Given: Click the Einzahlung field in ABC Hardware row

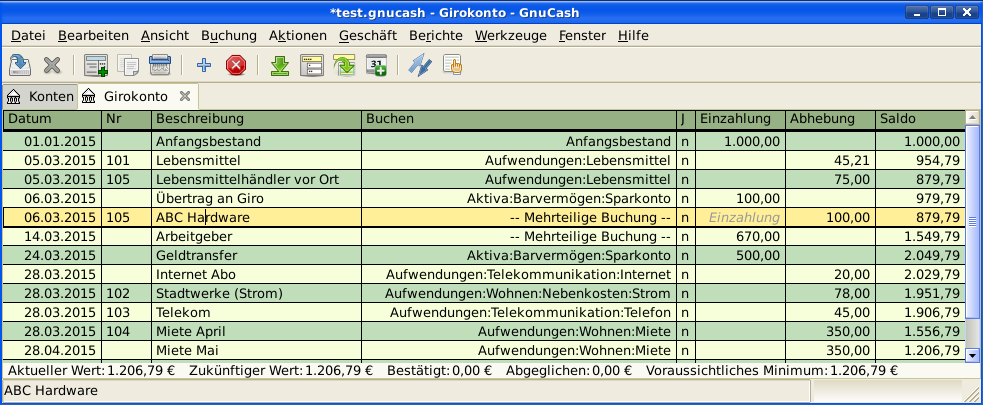Looking at the screenshot, I should coord(740,217).
